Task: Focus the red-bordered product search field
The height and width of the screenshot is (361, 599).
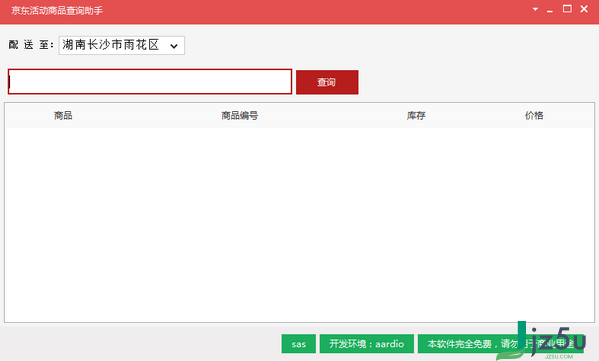Action: tap(150, 82)
